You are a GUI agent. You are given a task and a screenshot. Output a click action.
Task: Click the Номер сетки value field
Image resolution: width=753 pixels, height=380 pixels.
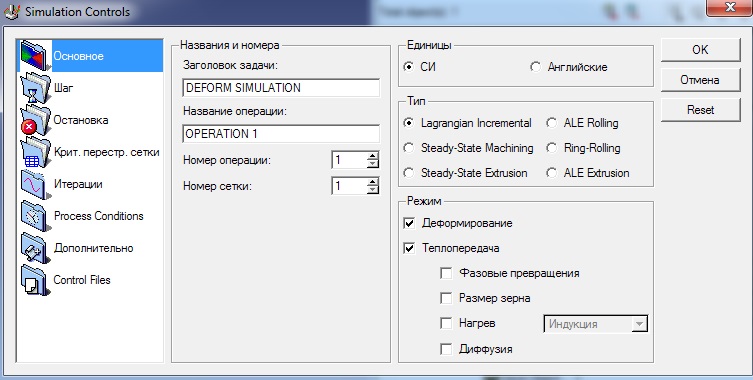point(349,186)
